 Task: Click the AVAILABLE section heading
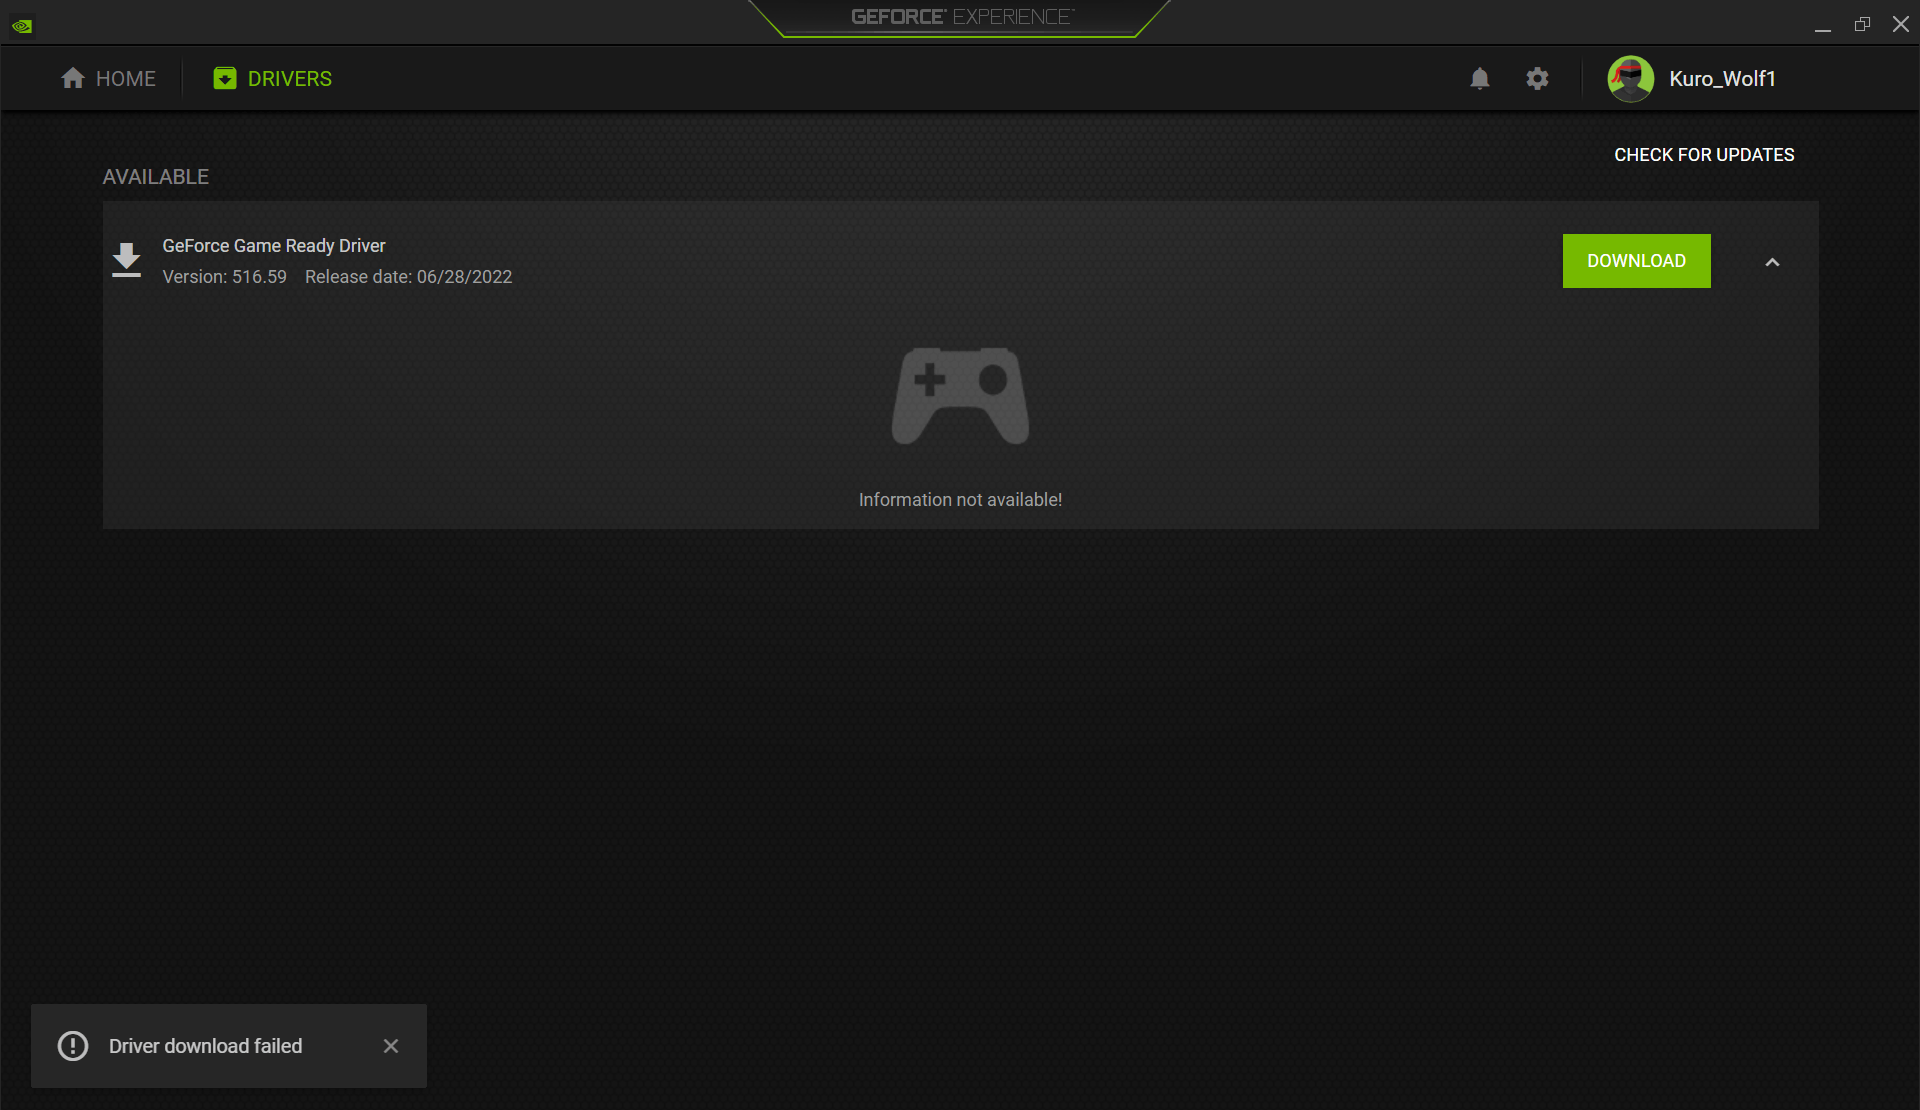click(x=156, y=177)
